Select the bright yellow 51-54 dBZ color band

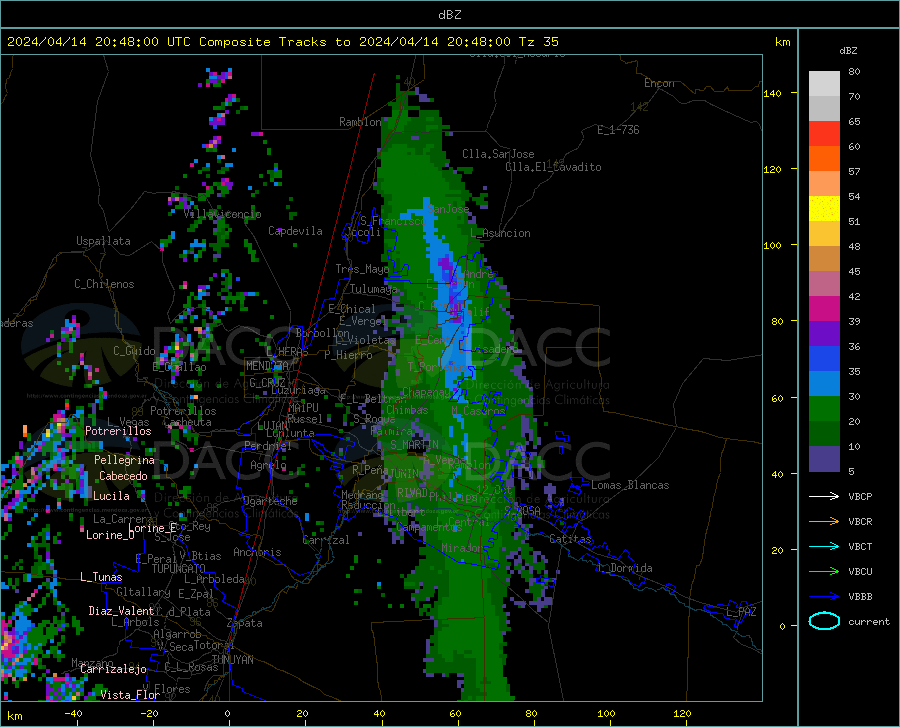[x=824, y=208]
